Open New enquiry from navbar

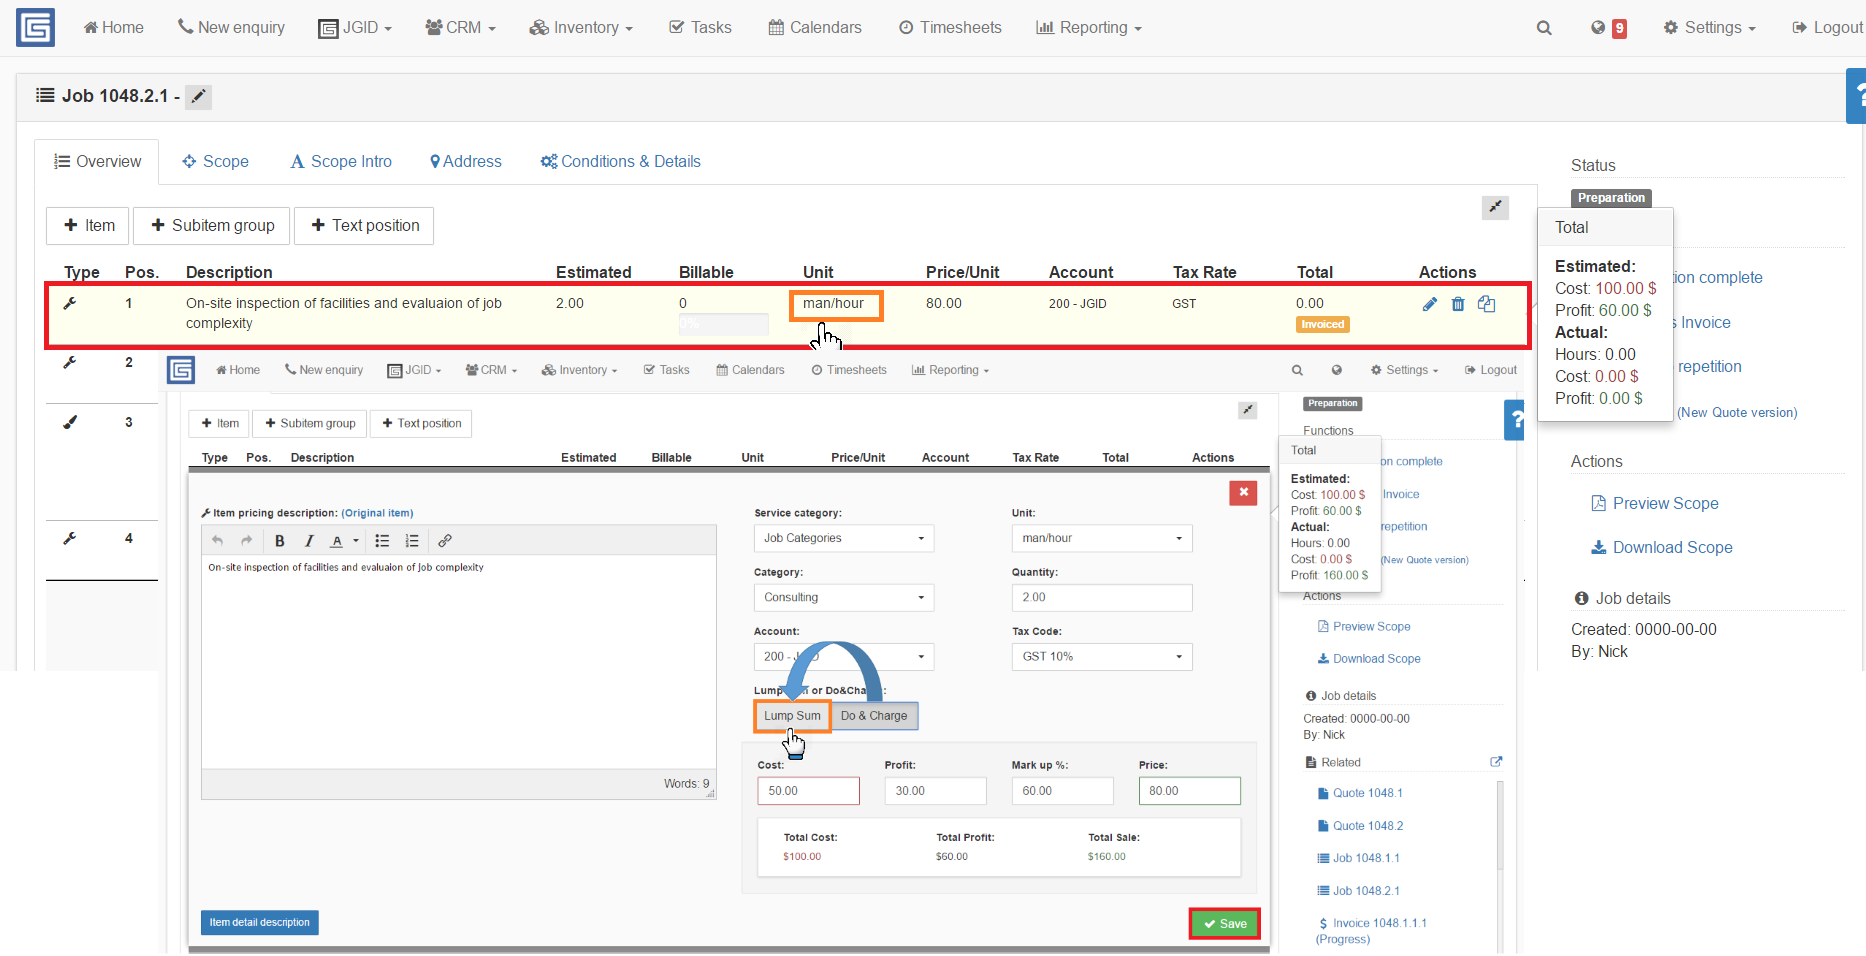click(x=231, y=28)
